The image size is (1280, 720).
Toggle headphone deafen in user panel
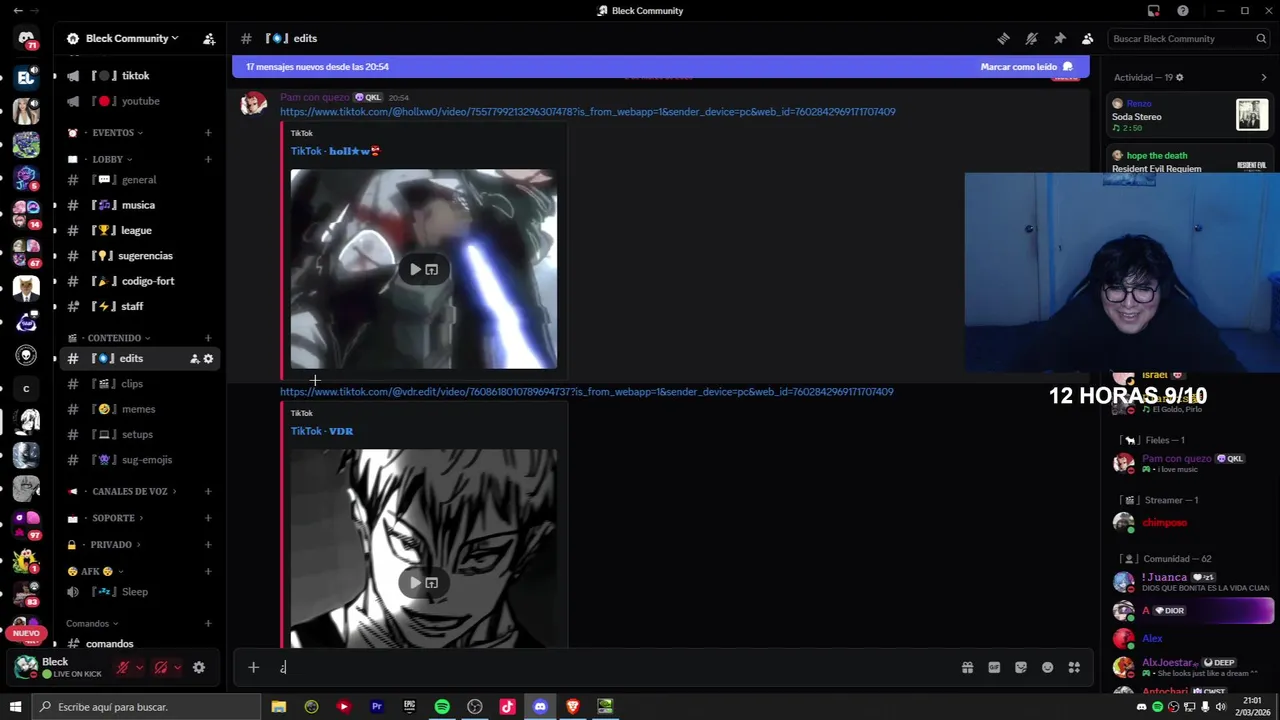(x=160, y=668)
